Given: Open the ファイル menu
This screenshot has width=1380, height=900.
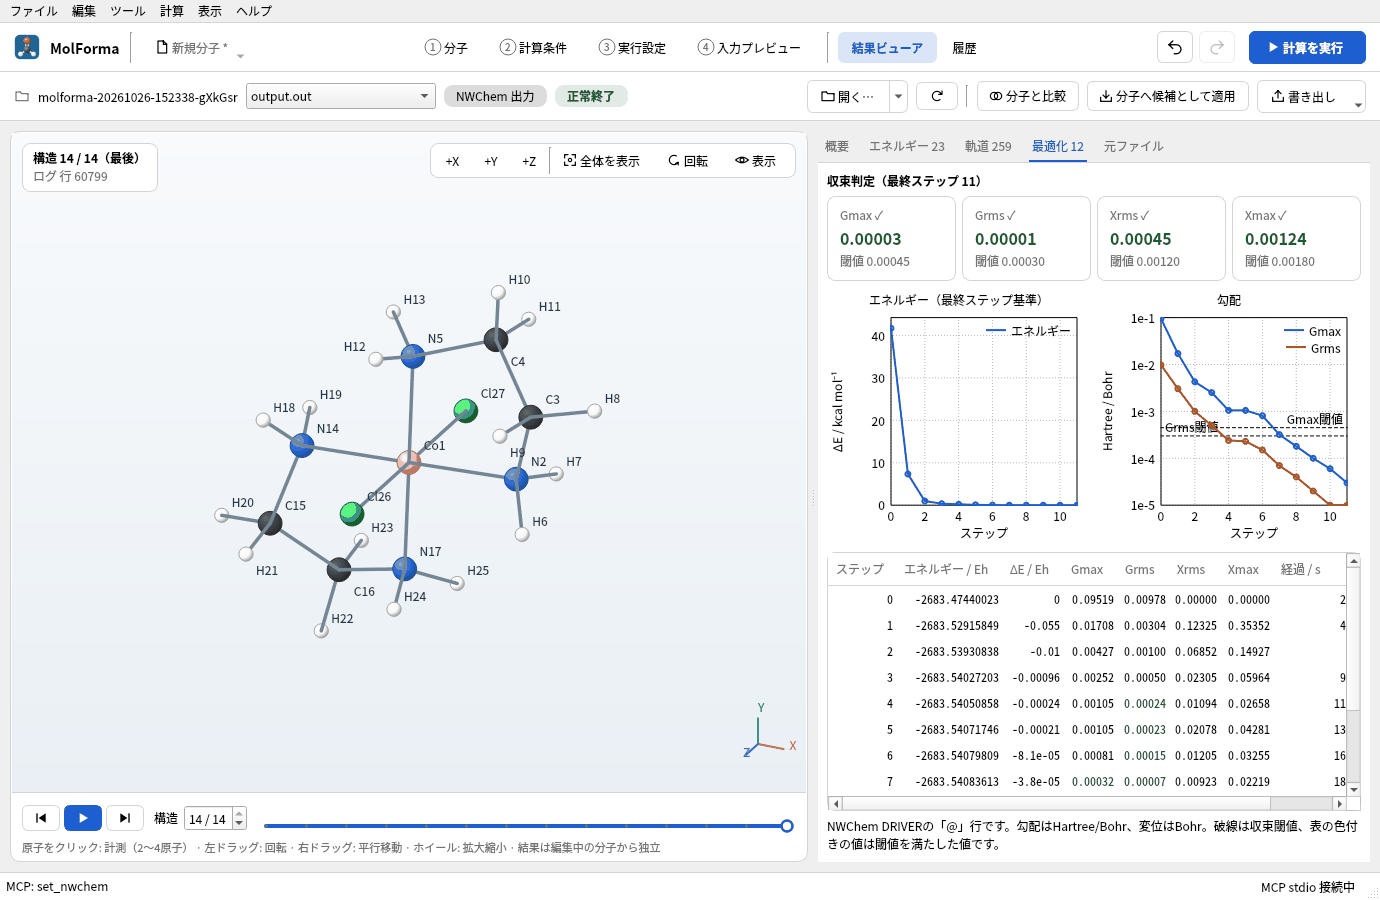Looking at the screenshot, I should point(34,11).
